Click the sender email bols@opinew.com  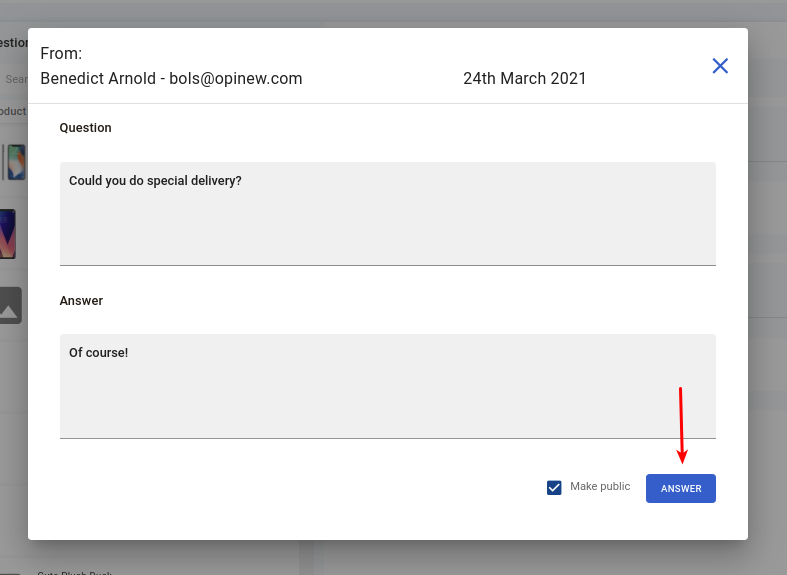click(x=235, y=78)
